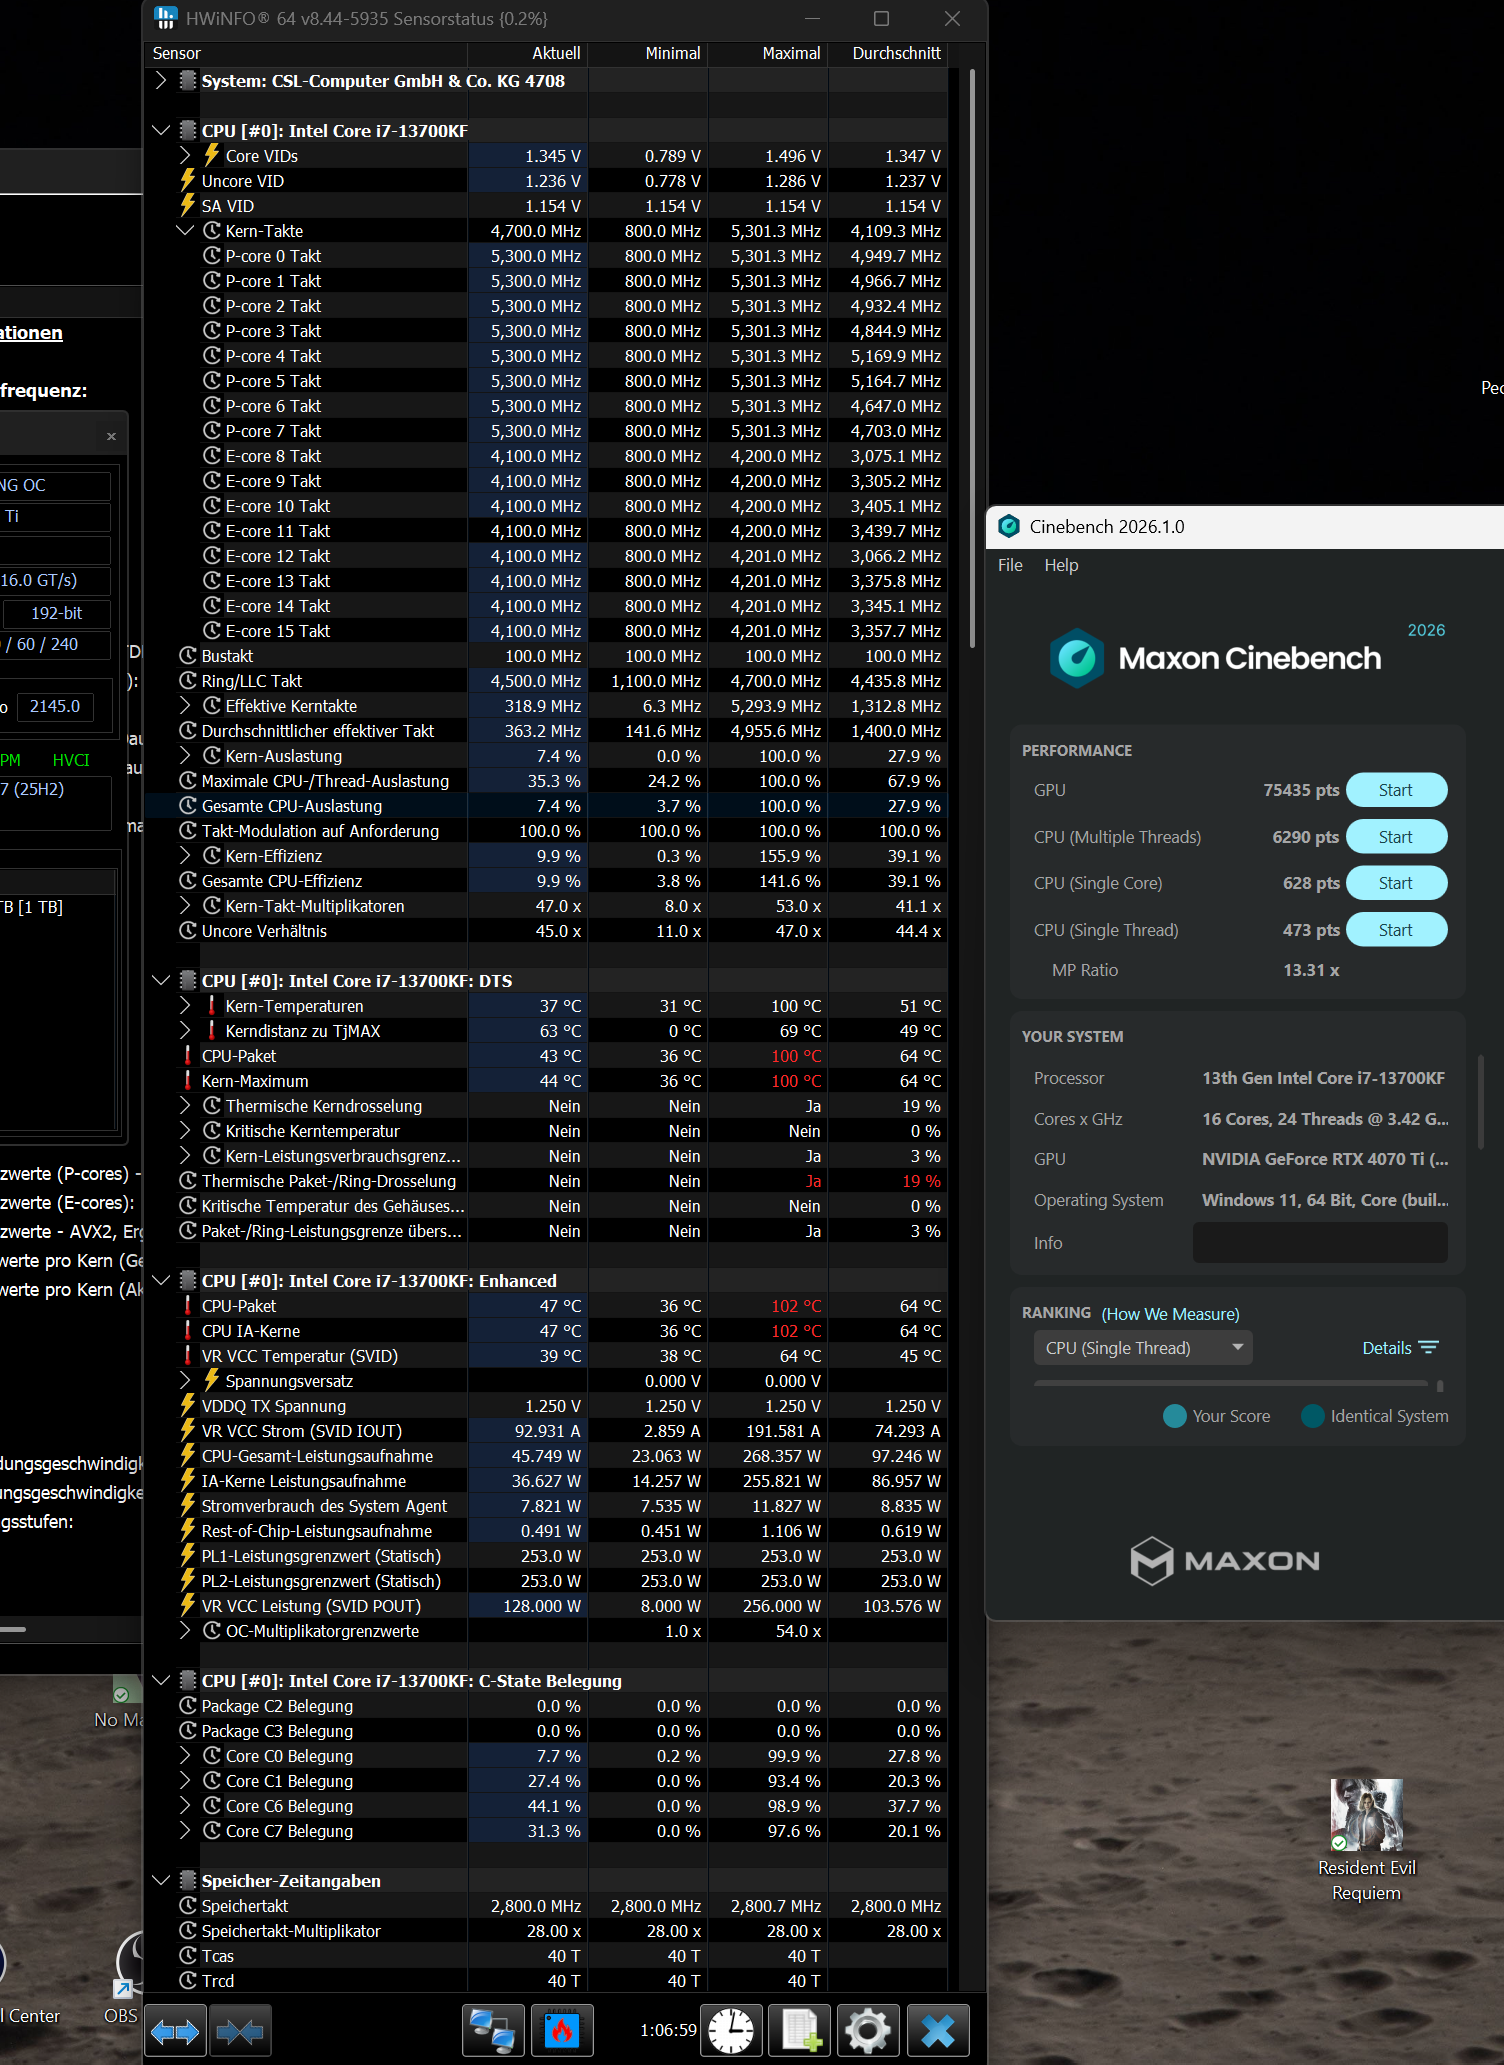This screenshot has height=2065, width=1504.
Task: Click the Your Score legend dot
Action: coord(1174,1416)
